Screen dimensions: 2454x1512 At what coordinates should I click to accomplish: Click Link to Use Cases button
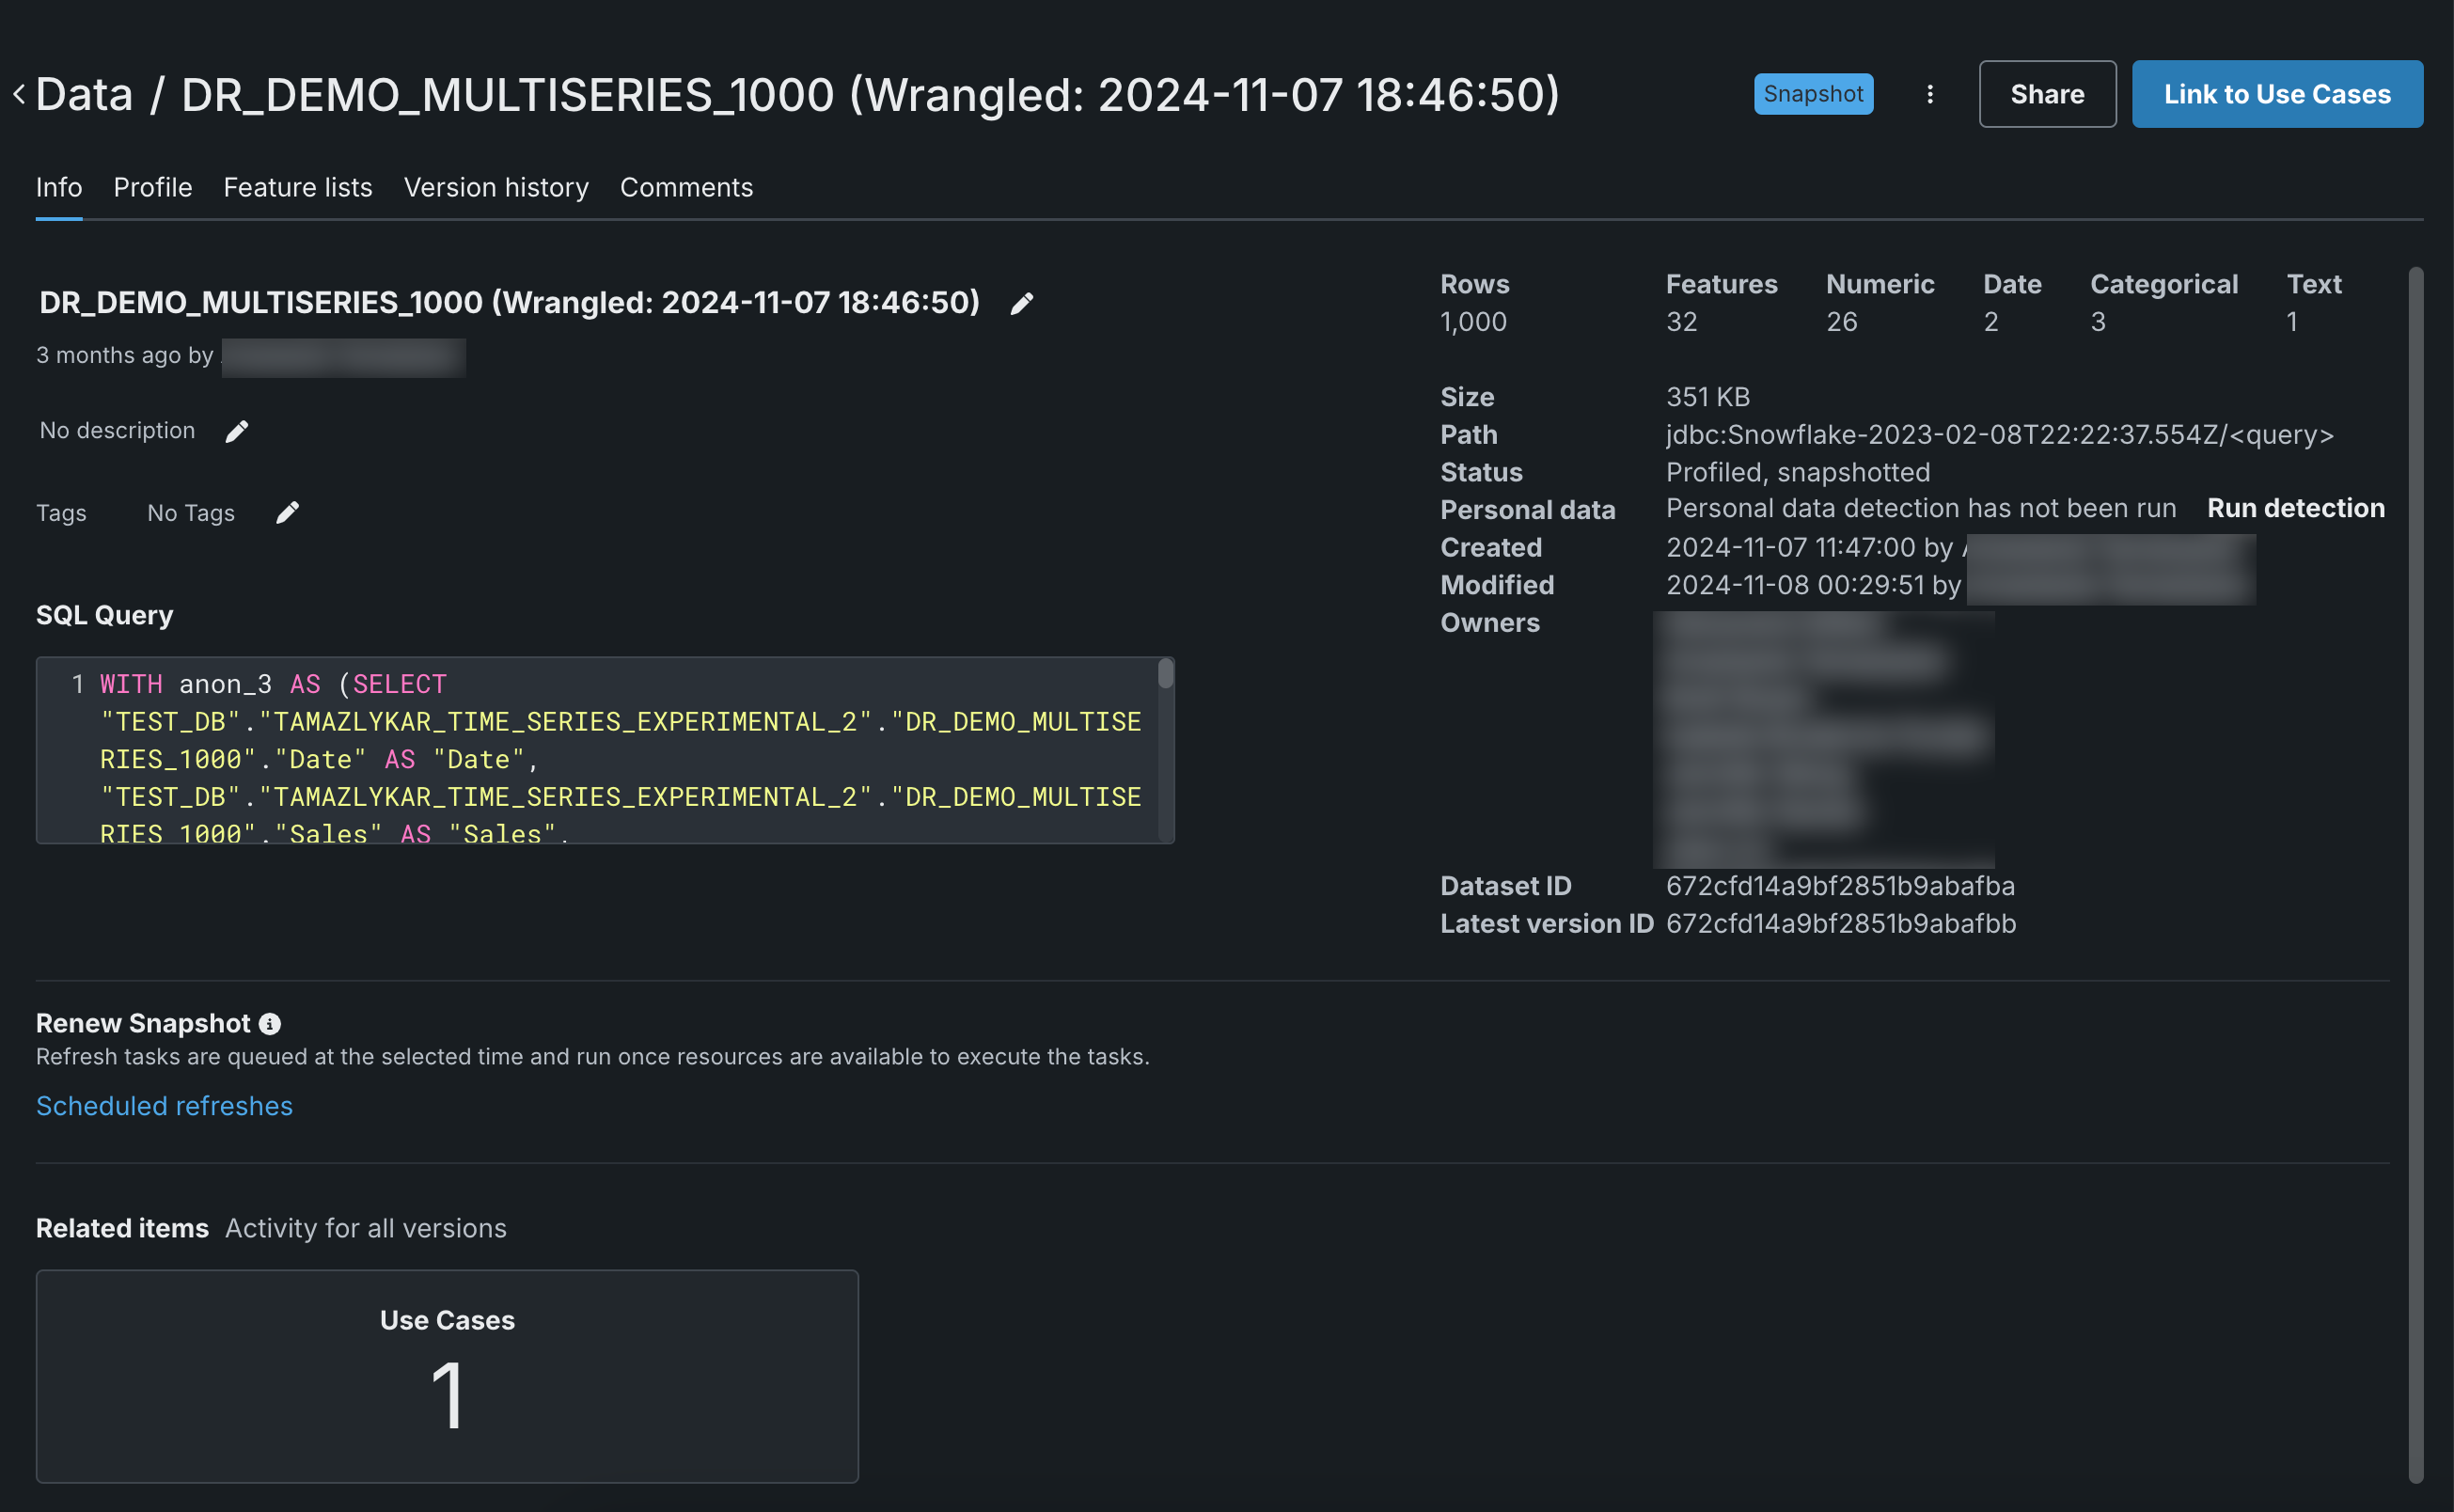(x=2276, y=95)
